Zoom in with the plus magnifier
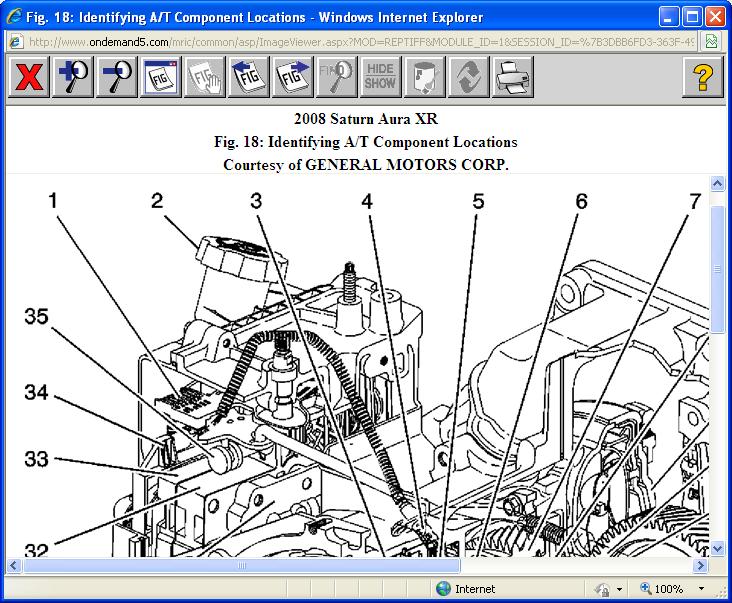This screenshot has height=603, width=732. tap(73, 77)
